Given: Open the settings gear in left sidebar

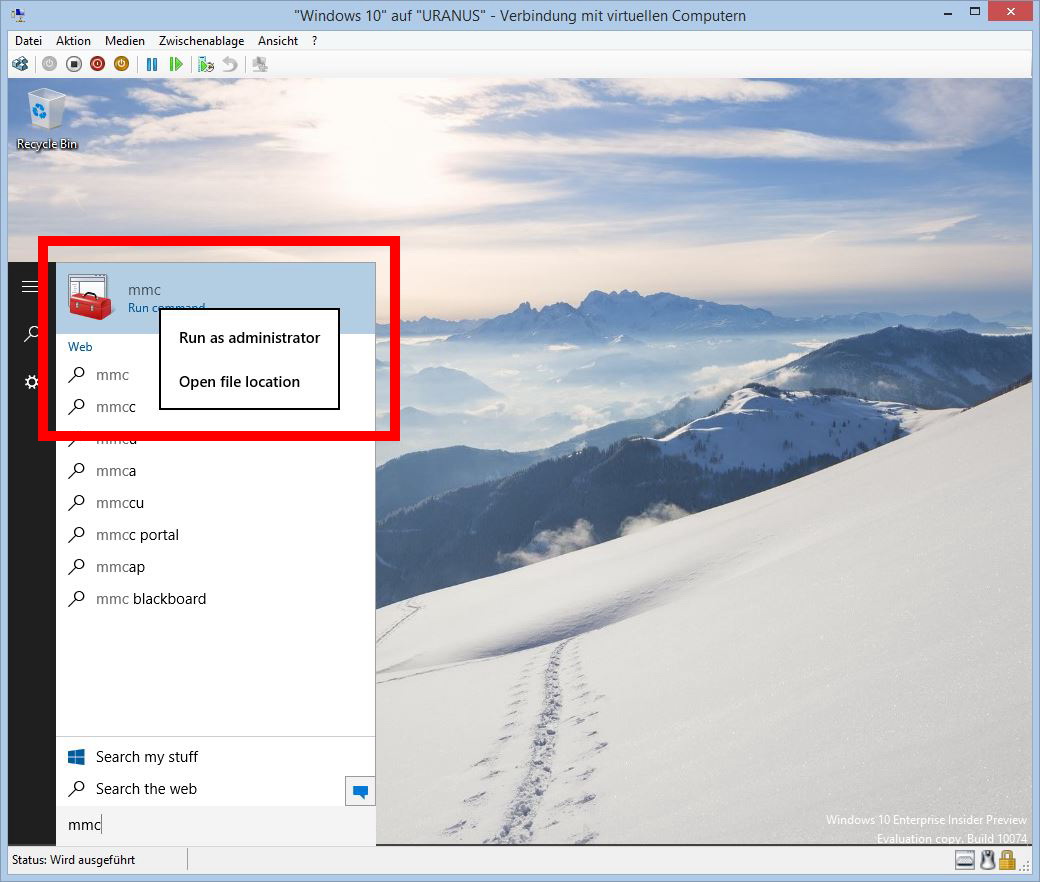Looking at the screenshot, I should (31, 382).
